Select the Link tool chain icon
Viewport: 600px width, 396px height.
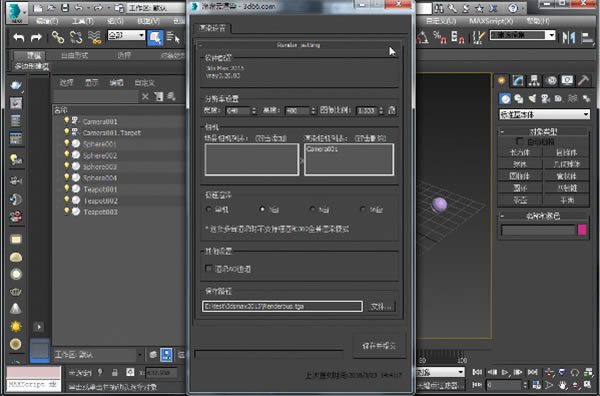(58, 37)
